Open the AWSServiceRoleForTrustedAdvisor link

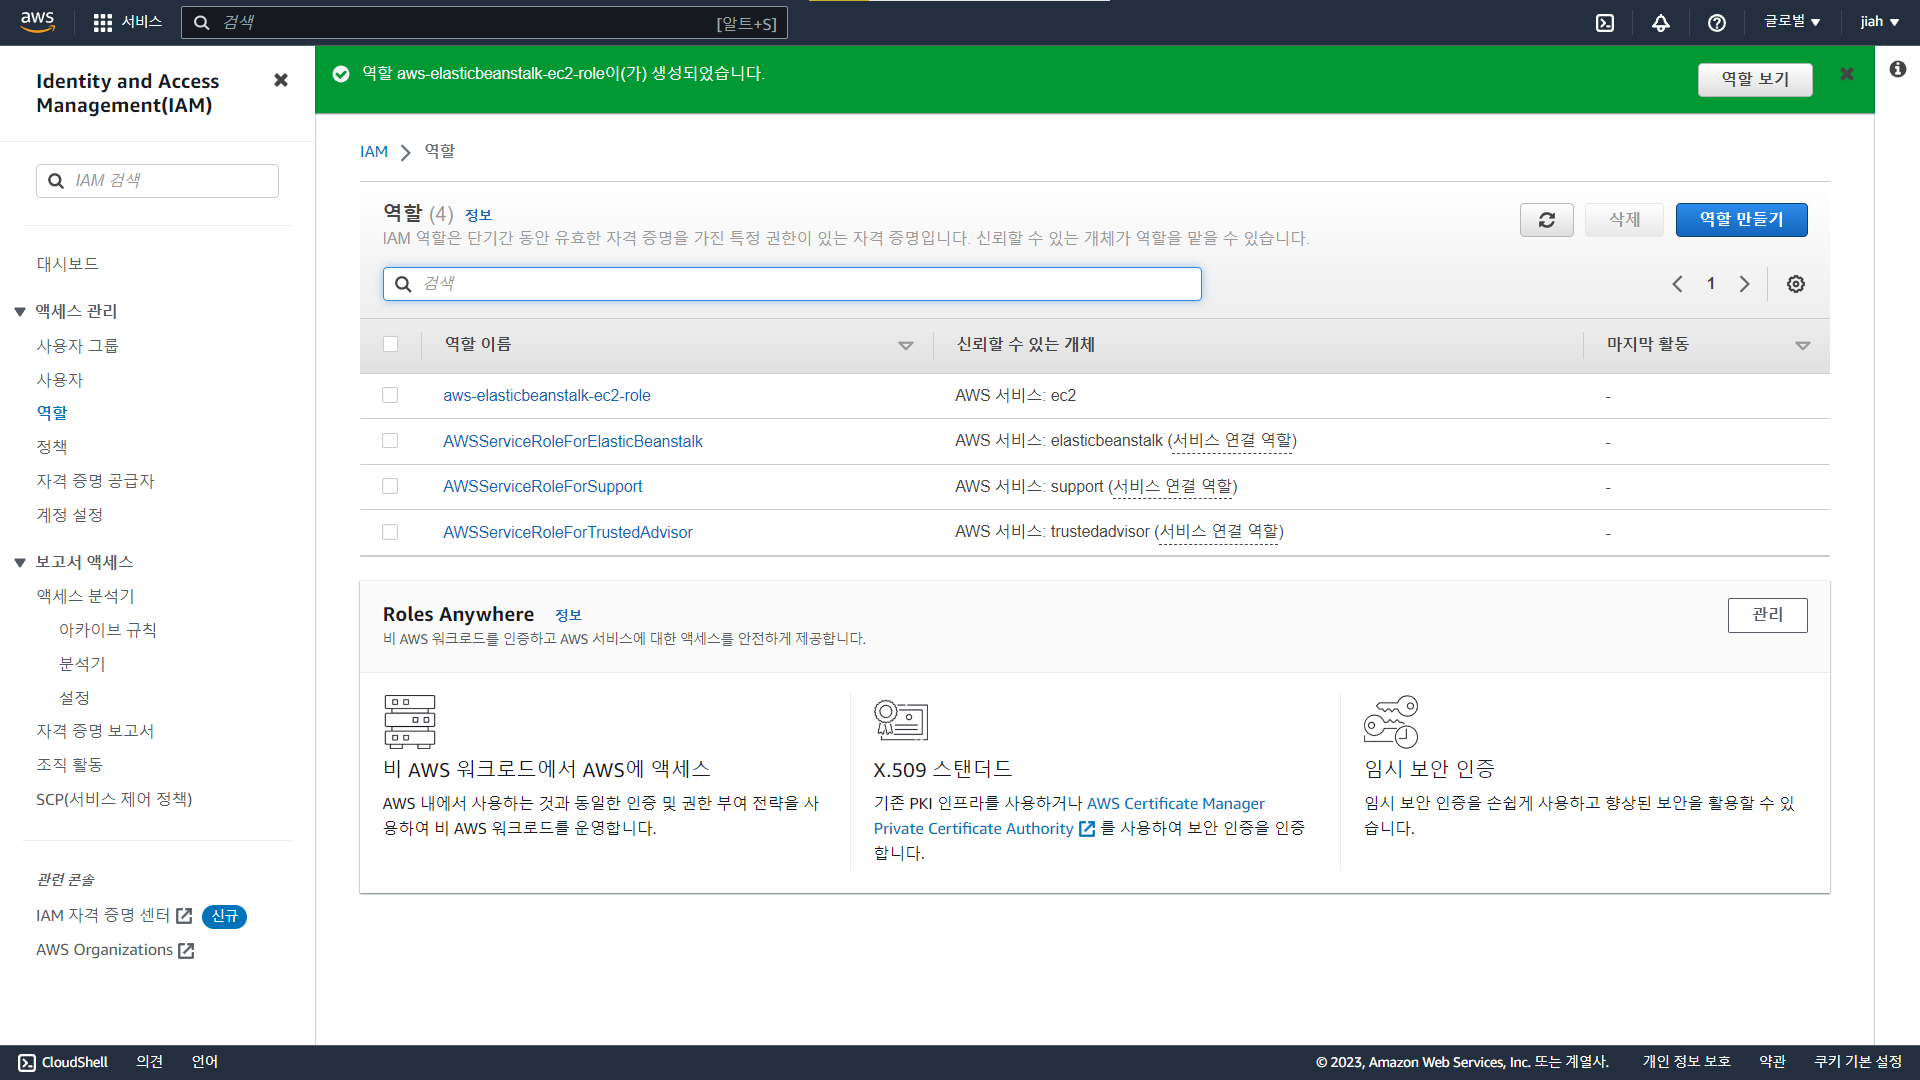click(x=568, y=533)
